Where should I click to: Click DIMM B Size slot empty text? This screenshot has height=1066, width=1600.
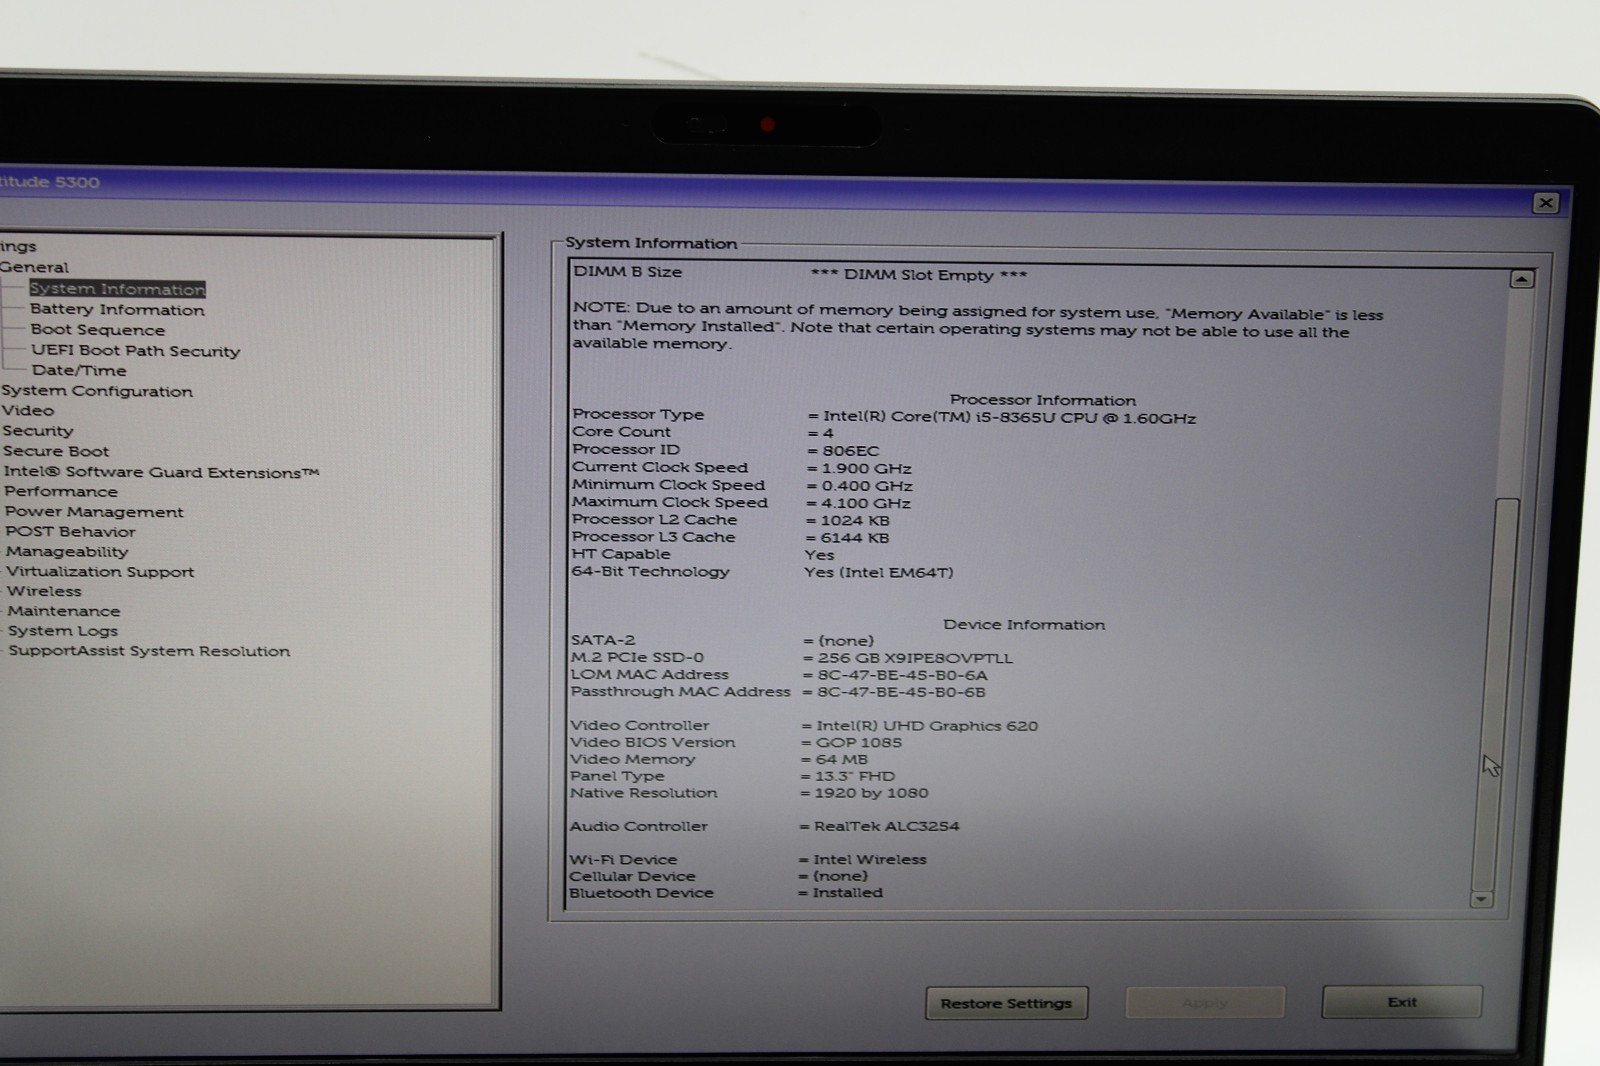point(919,275)
